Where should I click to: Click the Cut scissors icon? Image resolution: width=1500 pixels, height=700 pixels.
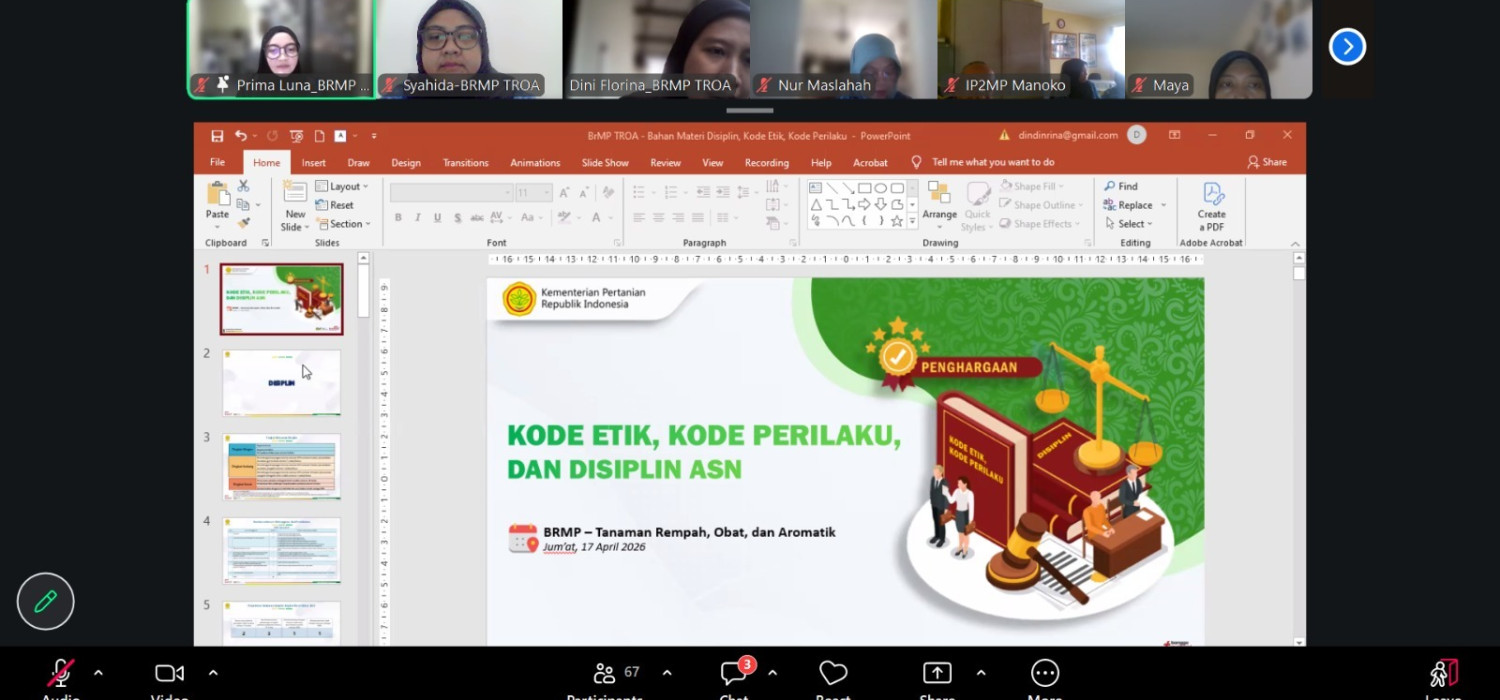point(243,186)
